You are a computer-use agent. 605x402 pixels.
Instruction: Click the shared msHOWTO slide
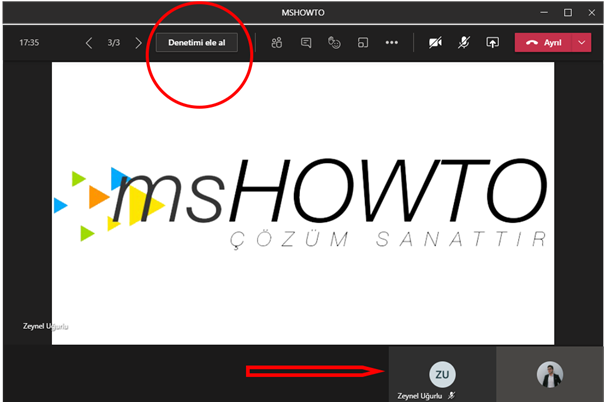(303, 203)
